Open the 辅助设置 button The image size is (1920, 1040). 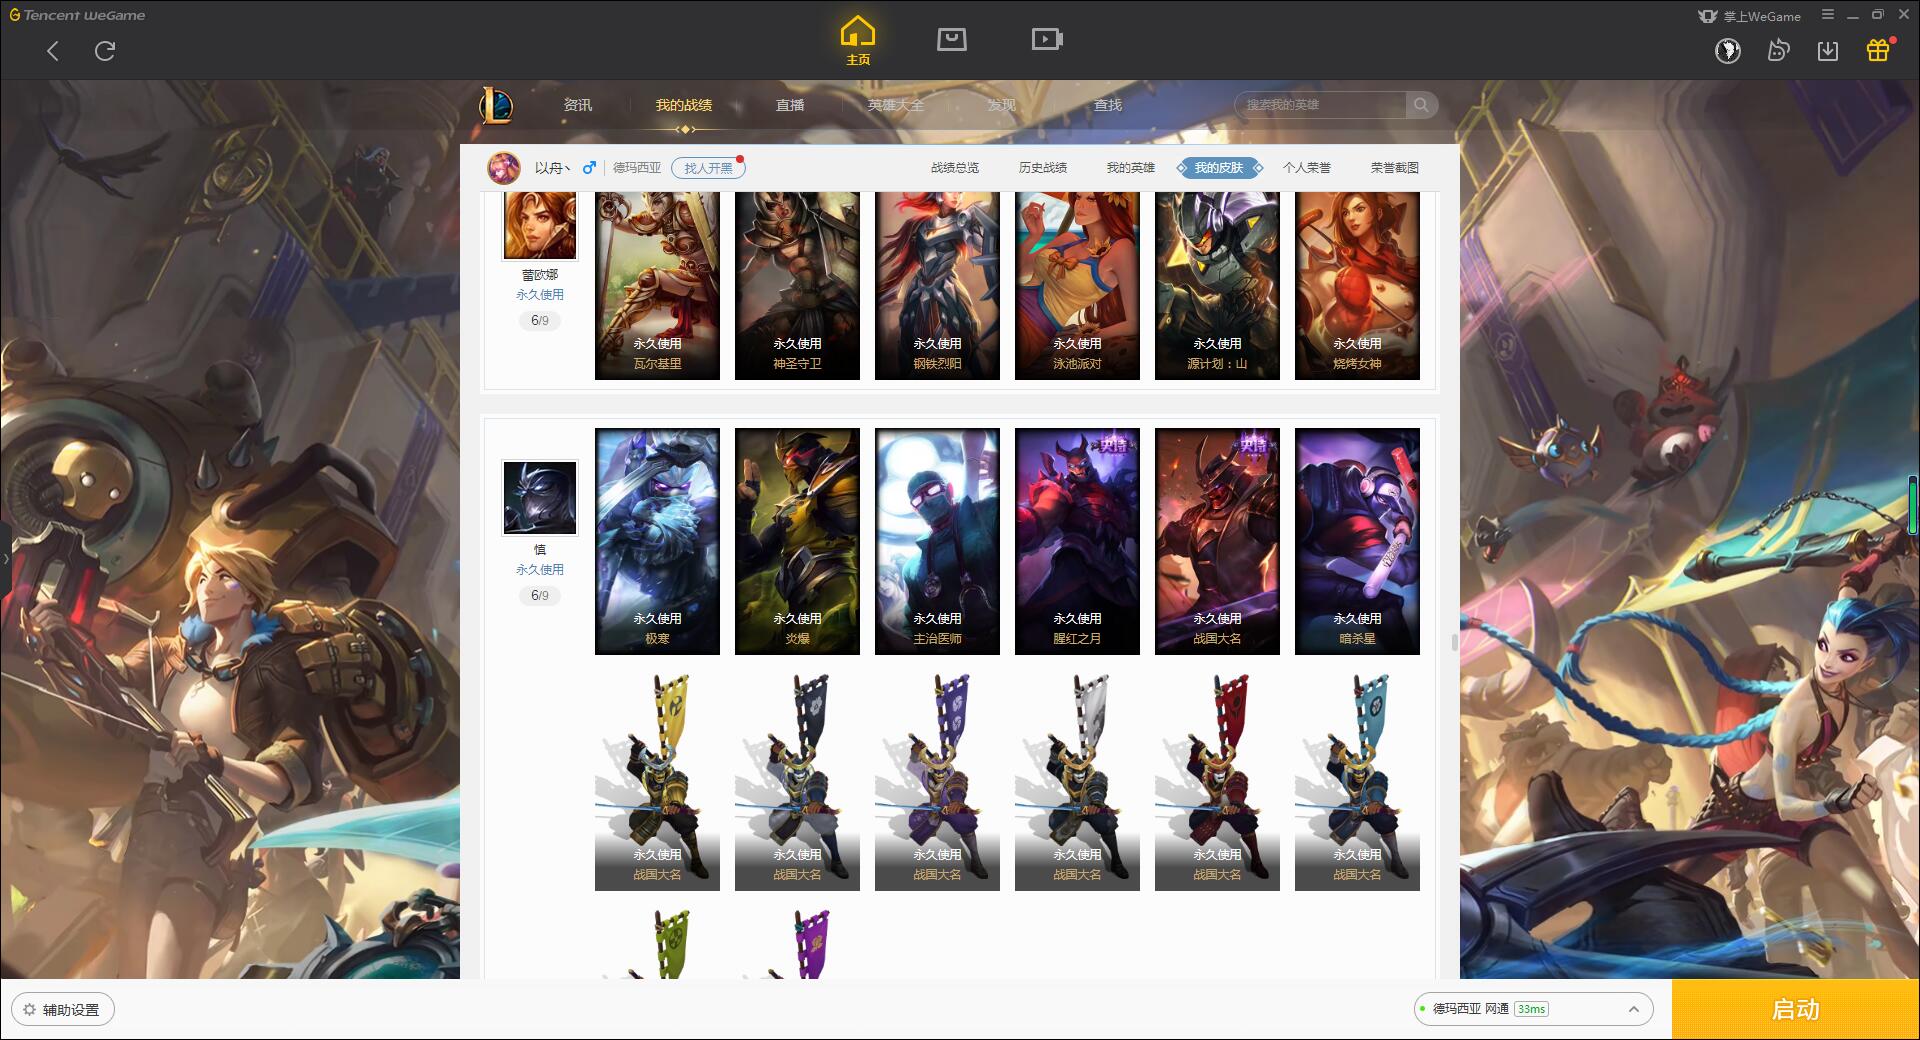[x=63, y=1010]
